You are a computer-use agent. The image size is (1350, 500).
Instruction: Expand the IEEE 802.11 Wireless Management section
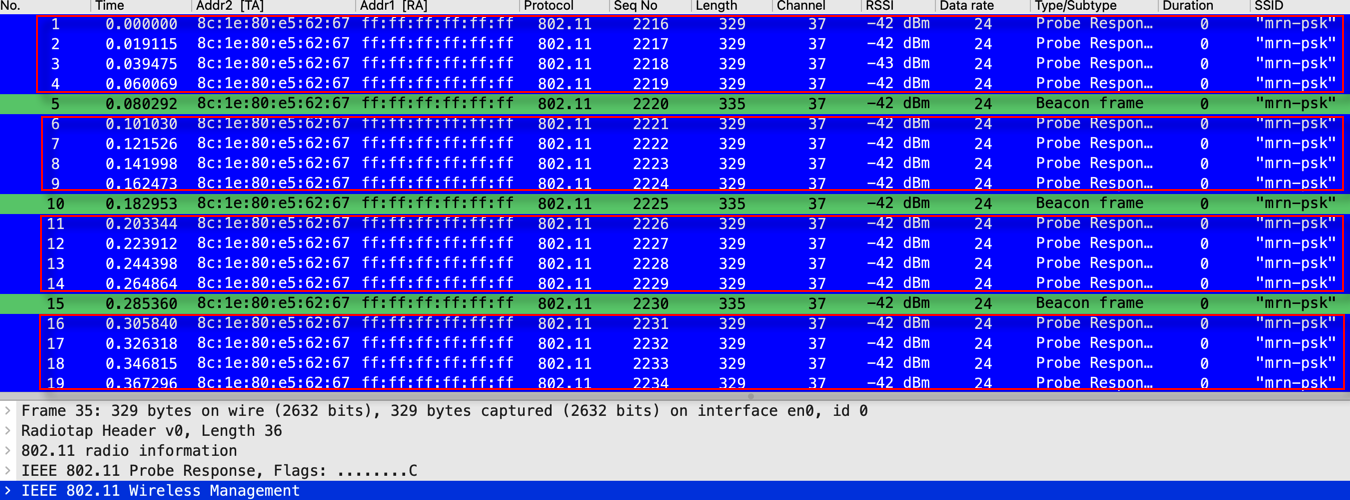8,491
